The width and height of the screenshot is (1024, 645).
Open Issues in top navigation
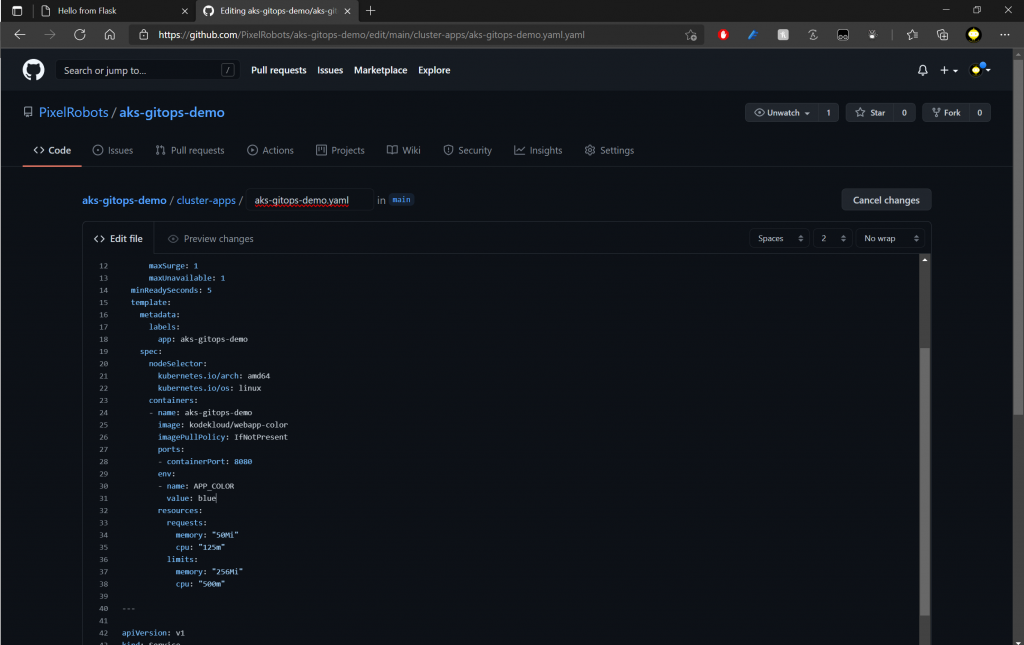pos(330,70)
